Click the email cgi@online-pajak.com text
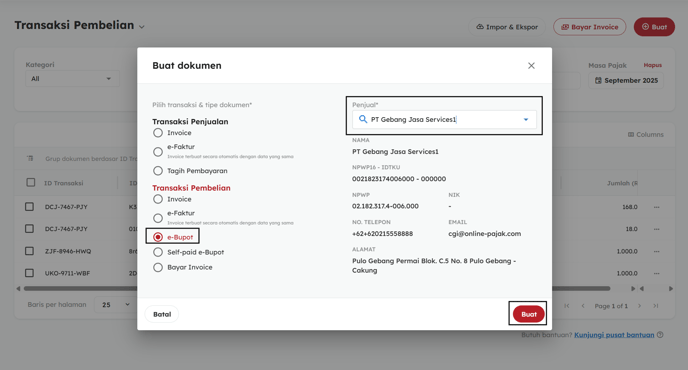 pos(484,233)
